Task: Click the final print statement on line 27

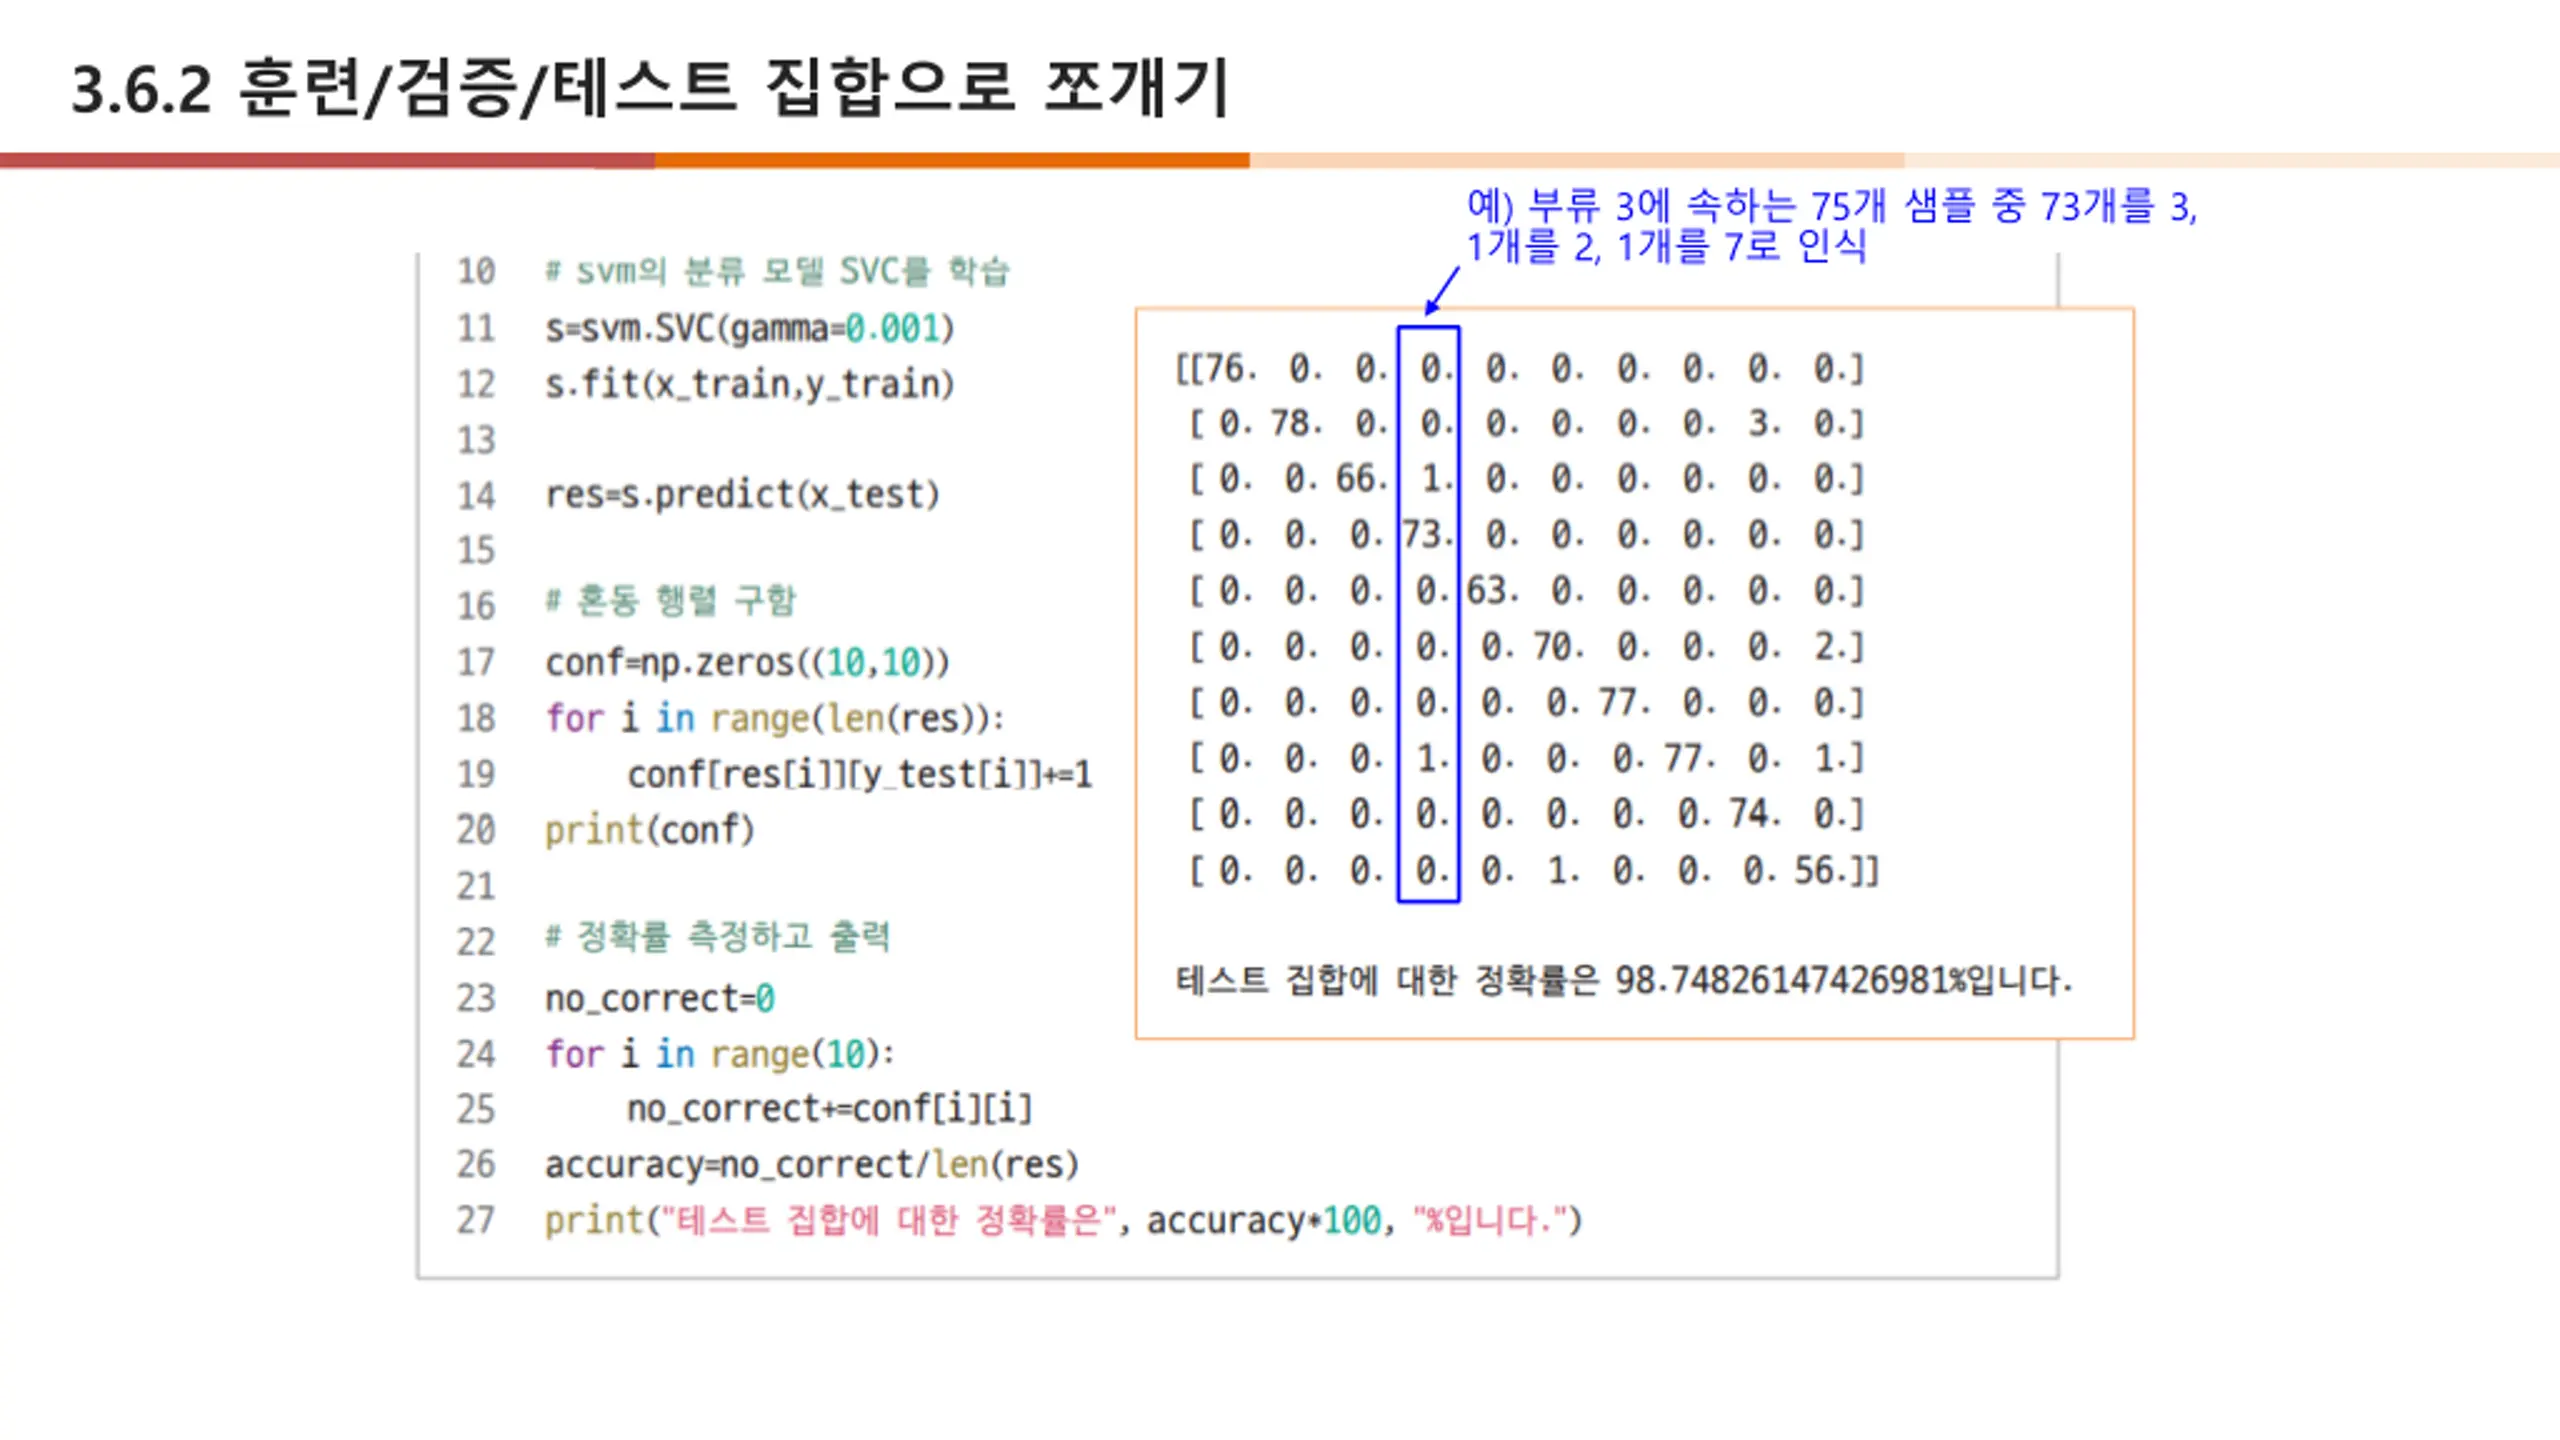Action: click(1064, 1220)
